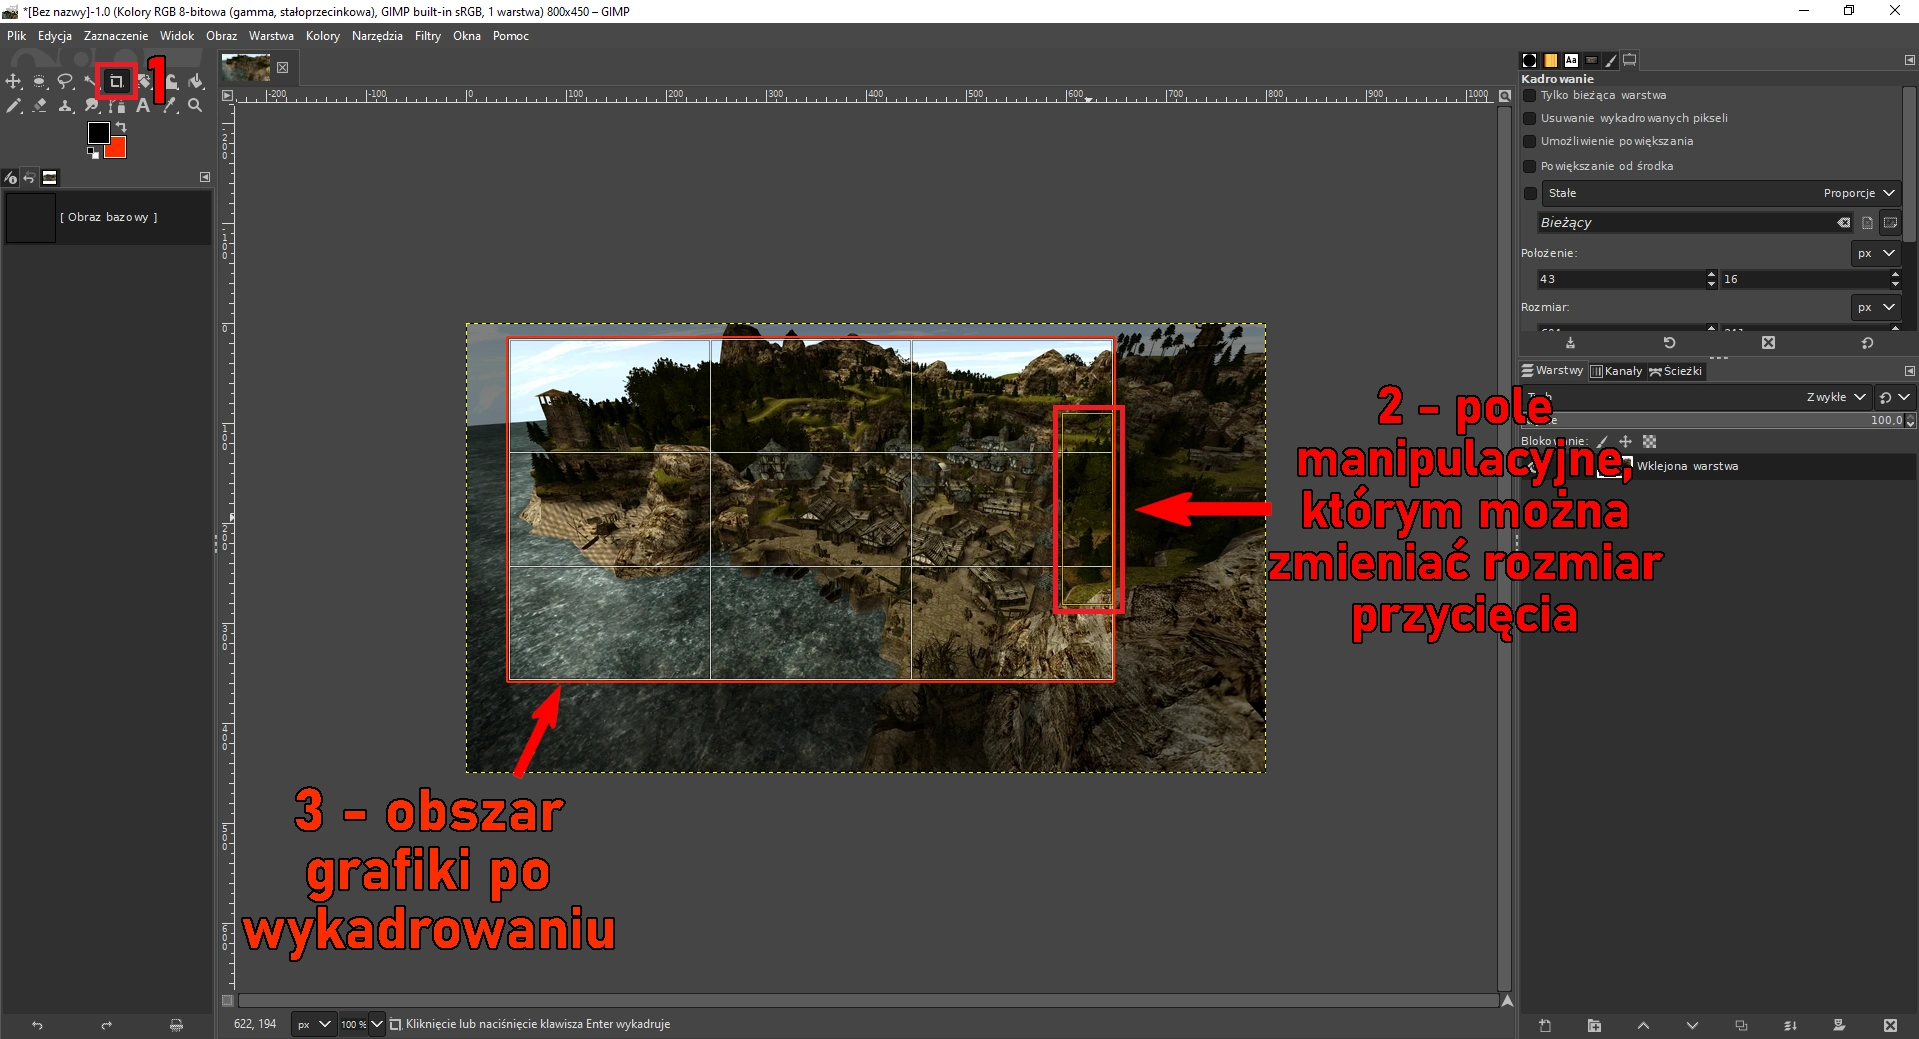
Task: Choose the Free Select lasso tool
Action: [65, 82]
